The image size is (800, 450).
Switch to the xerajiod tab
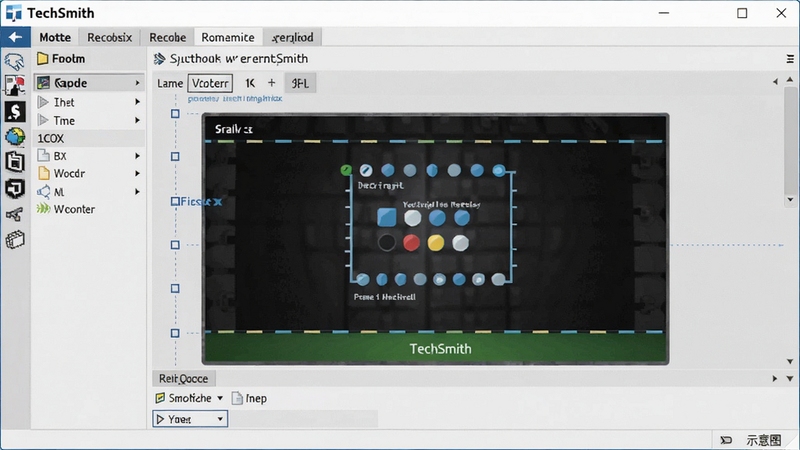tap(293, 37)
